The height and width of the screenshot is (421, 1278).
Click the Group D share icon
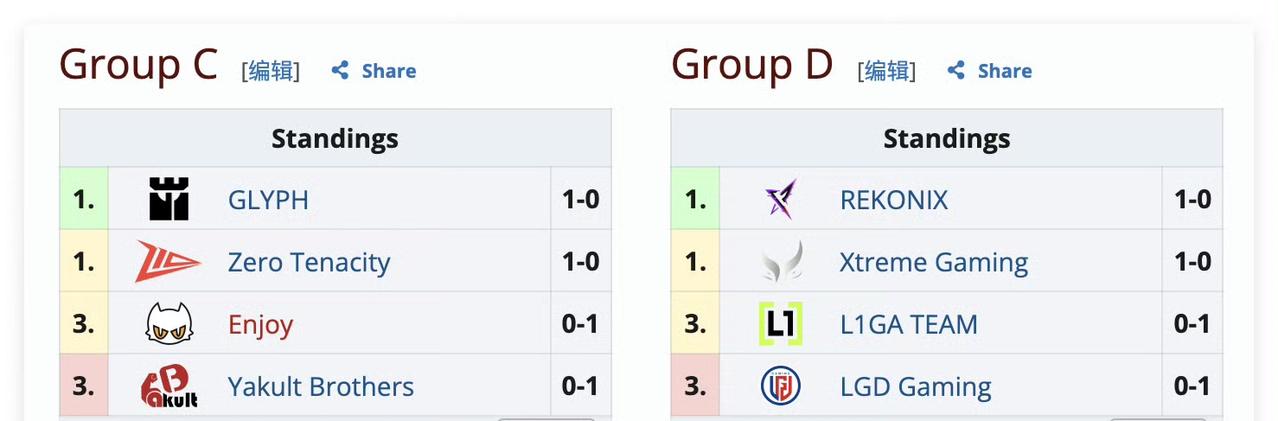click(x=956, y=70)
